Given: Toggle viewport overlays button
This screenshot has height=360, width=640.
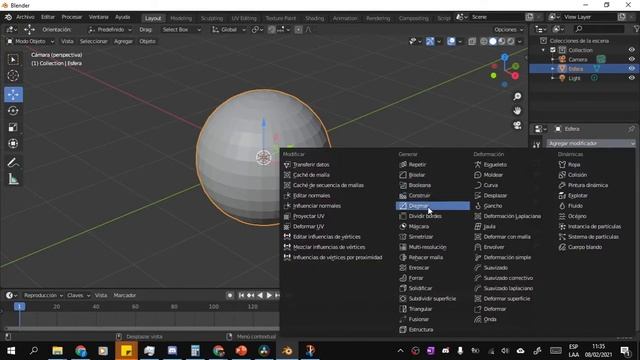Looking at the screenshot, I should (451, 41).
